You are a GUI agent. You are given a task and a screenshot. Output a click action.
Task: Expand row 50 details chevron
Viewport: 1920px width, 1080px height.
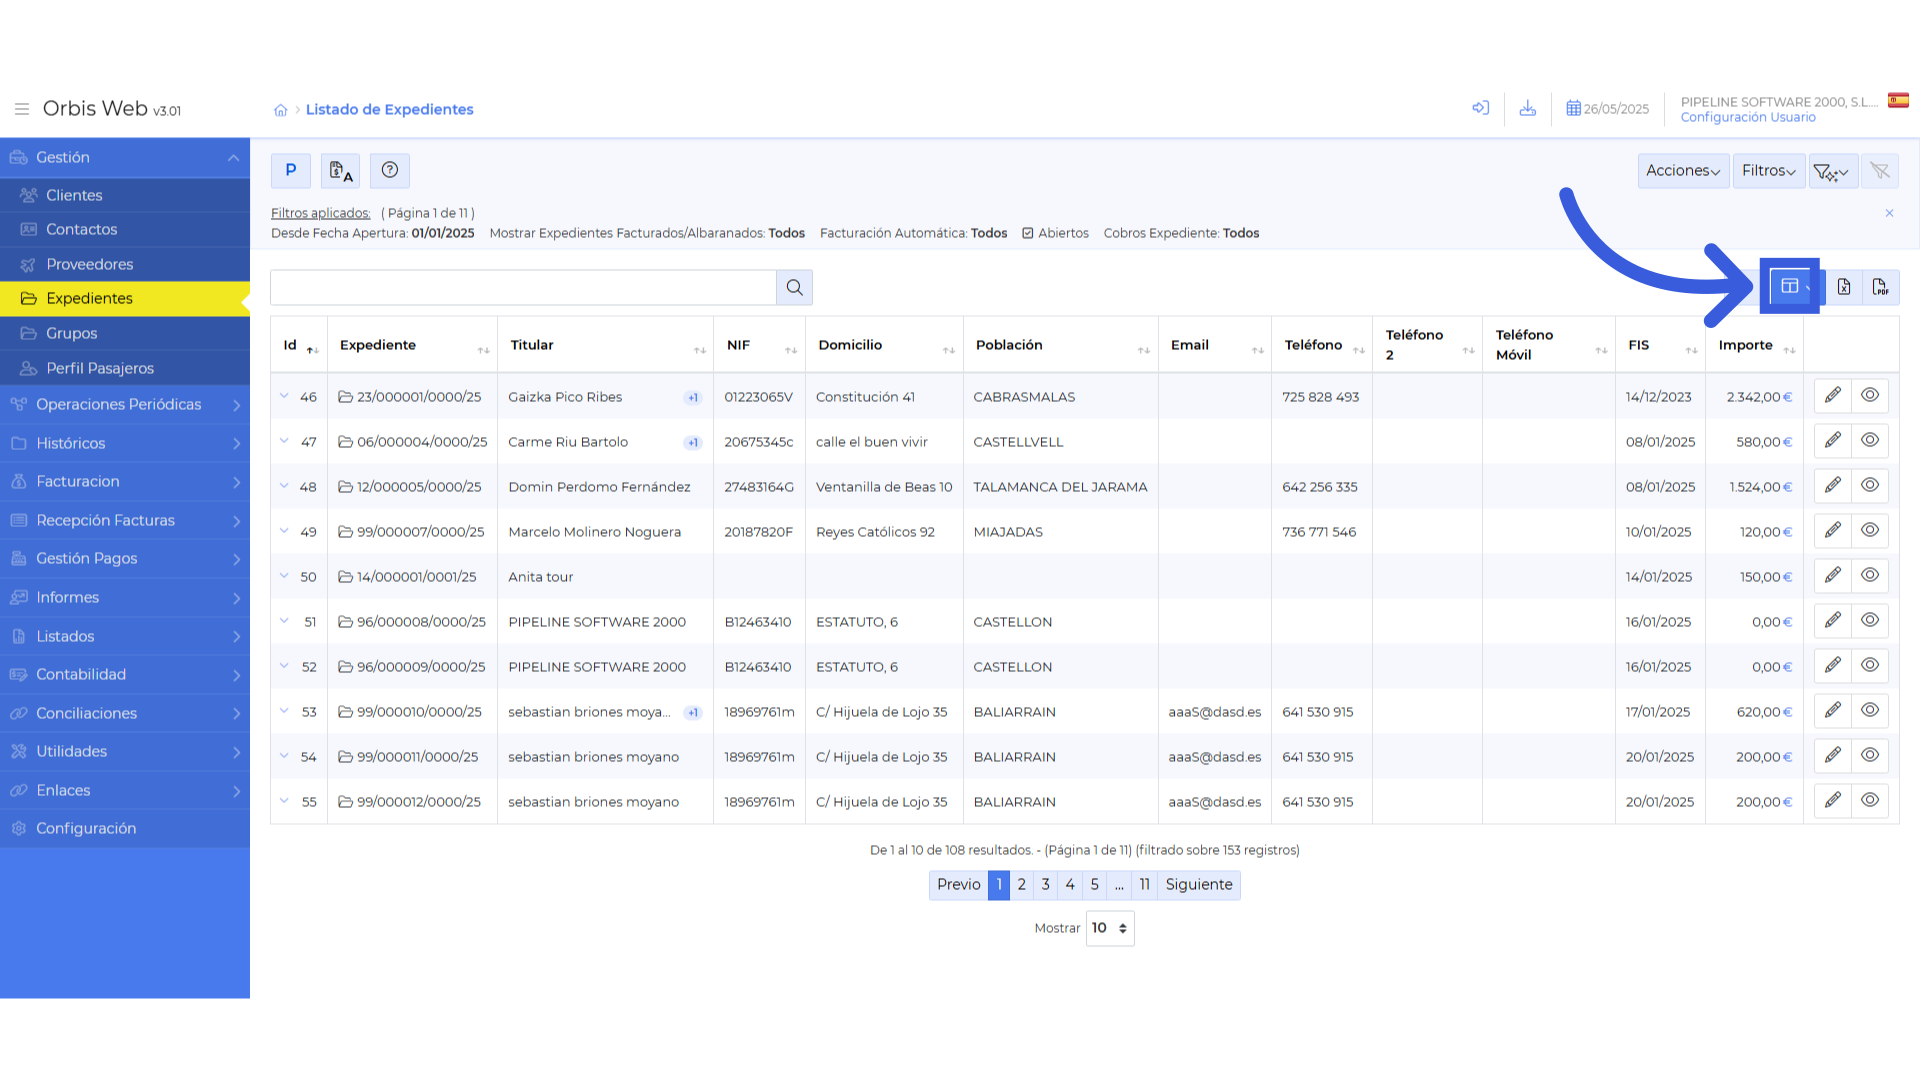pyautogui.click(x=284, y=577)
